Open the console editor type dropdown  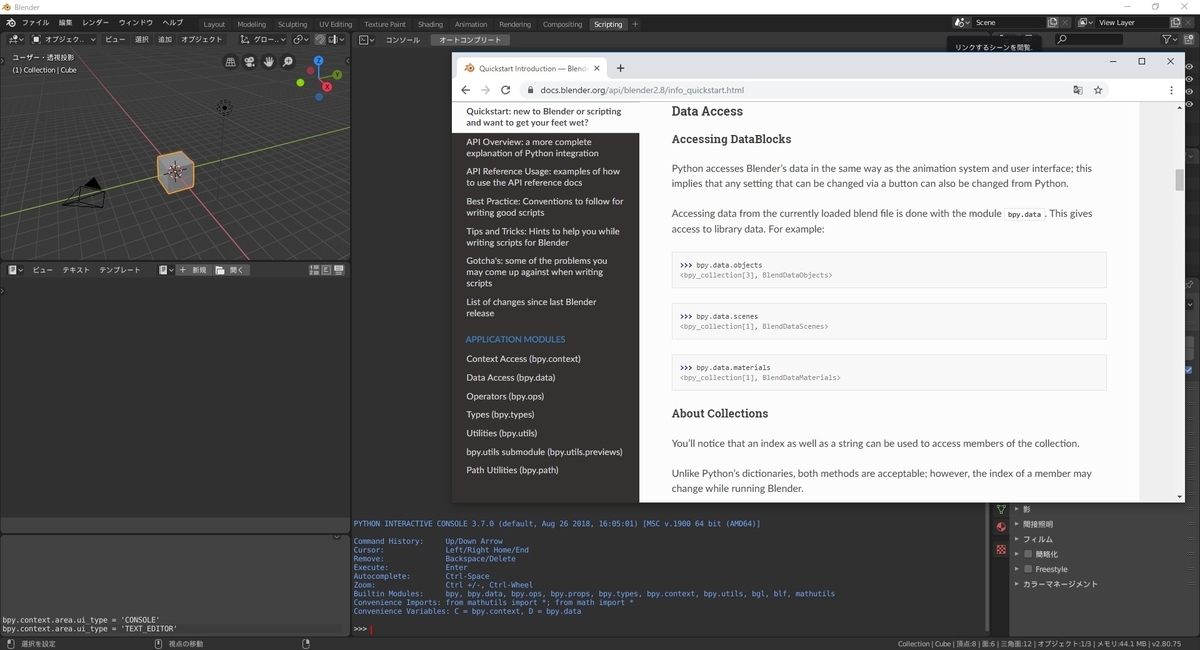coord(367,39)
